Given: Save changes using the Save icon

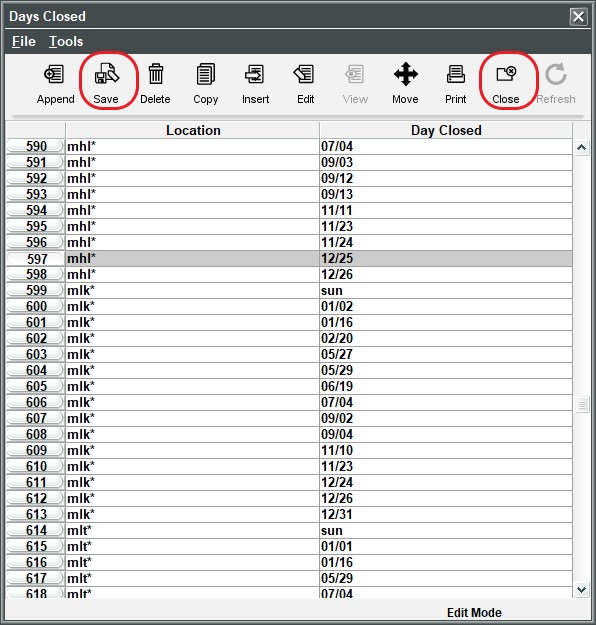Looking at the screenshot, I should click(x=106, y=74).
